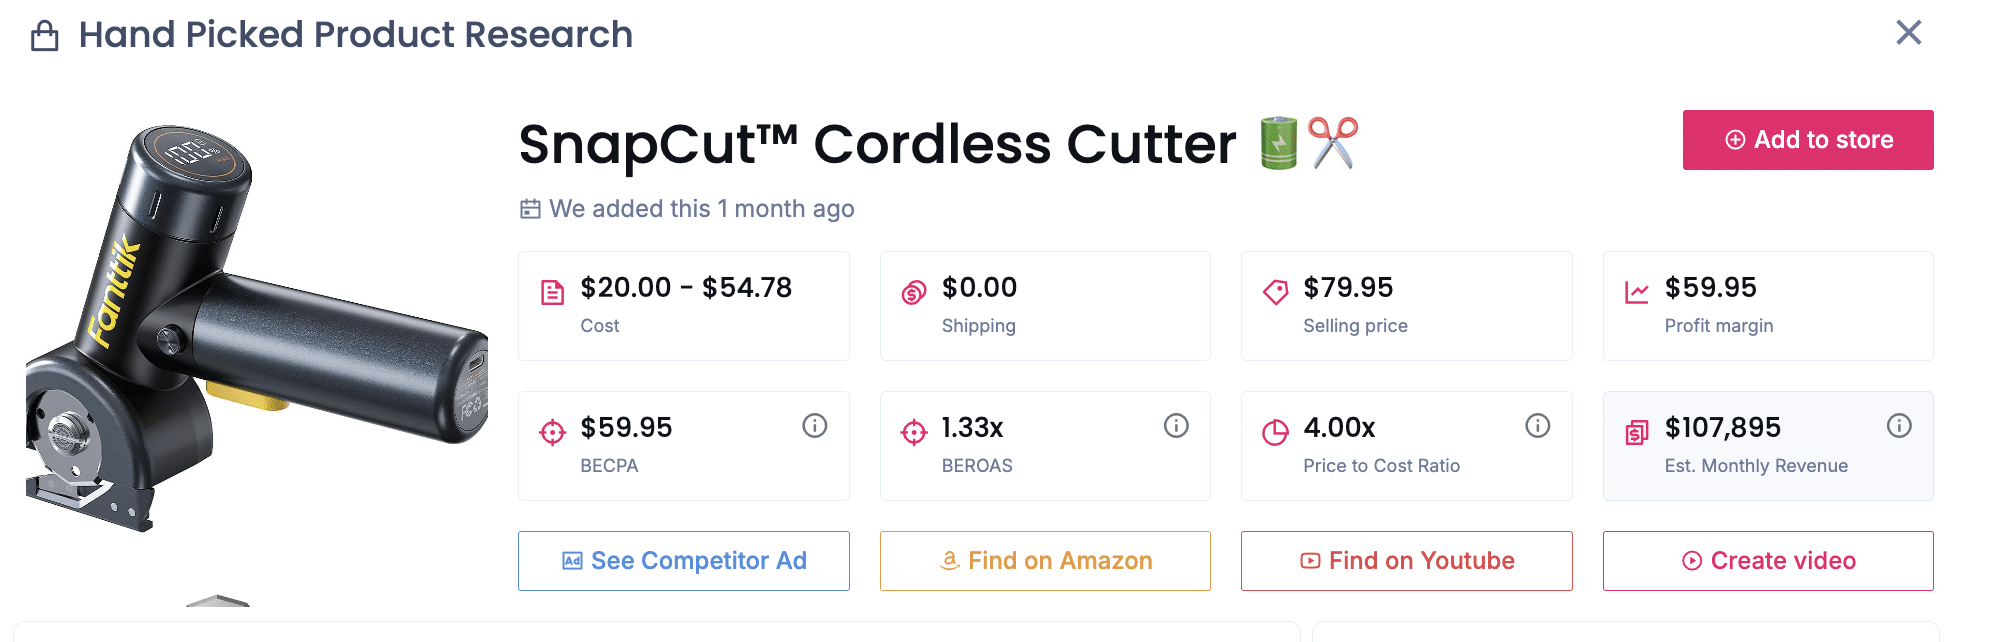Click the Add to store button
This screenshot has width=1994, height=642.
pos(1807,140)
